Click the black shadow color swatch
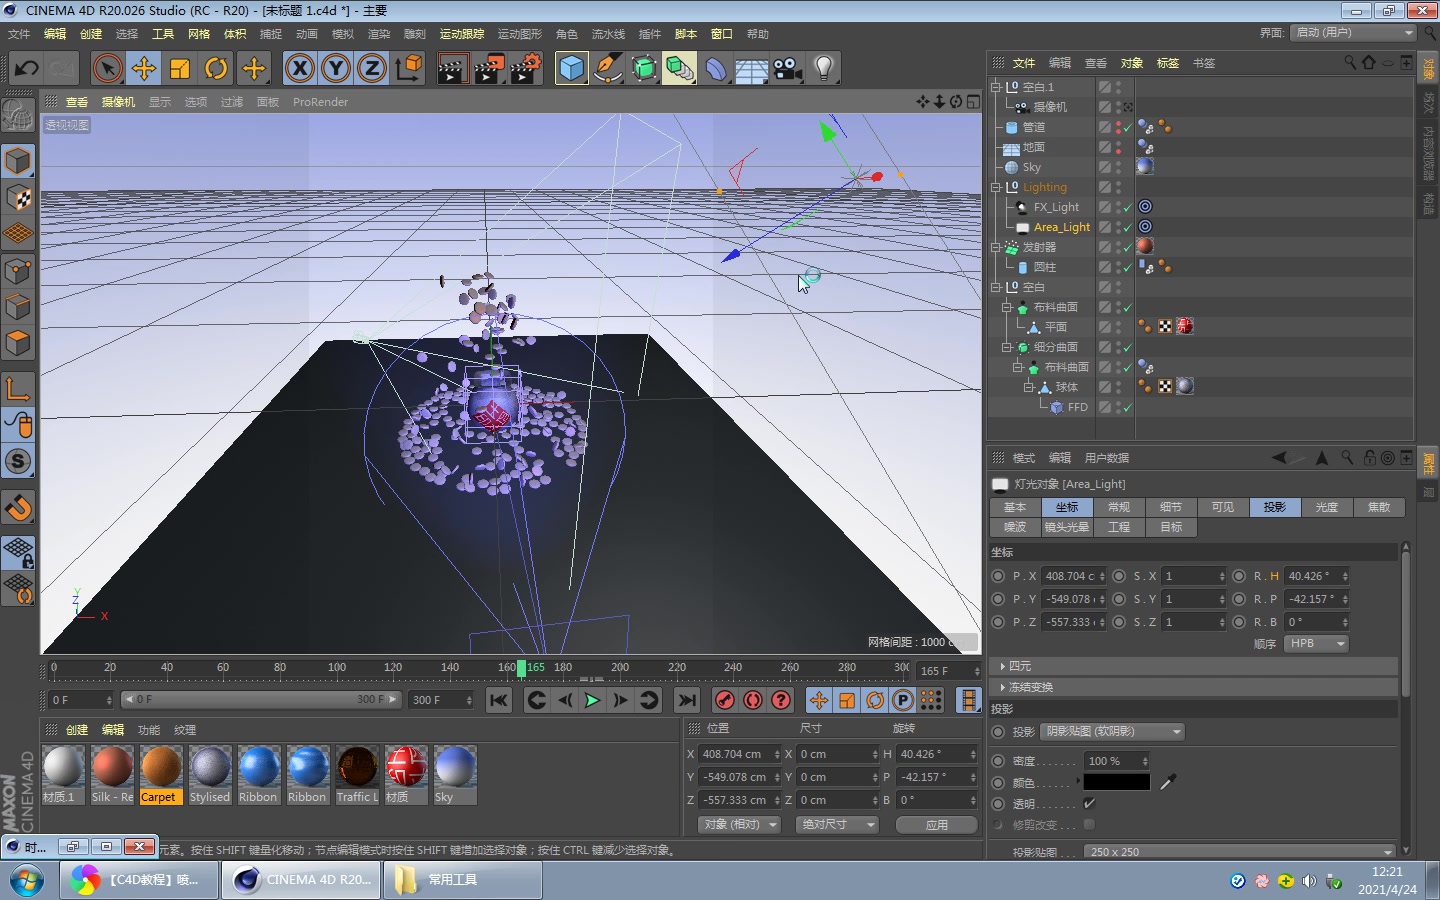Image resolution: width=1440 pixels, height=900 pixels. pos(1116,782)
